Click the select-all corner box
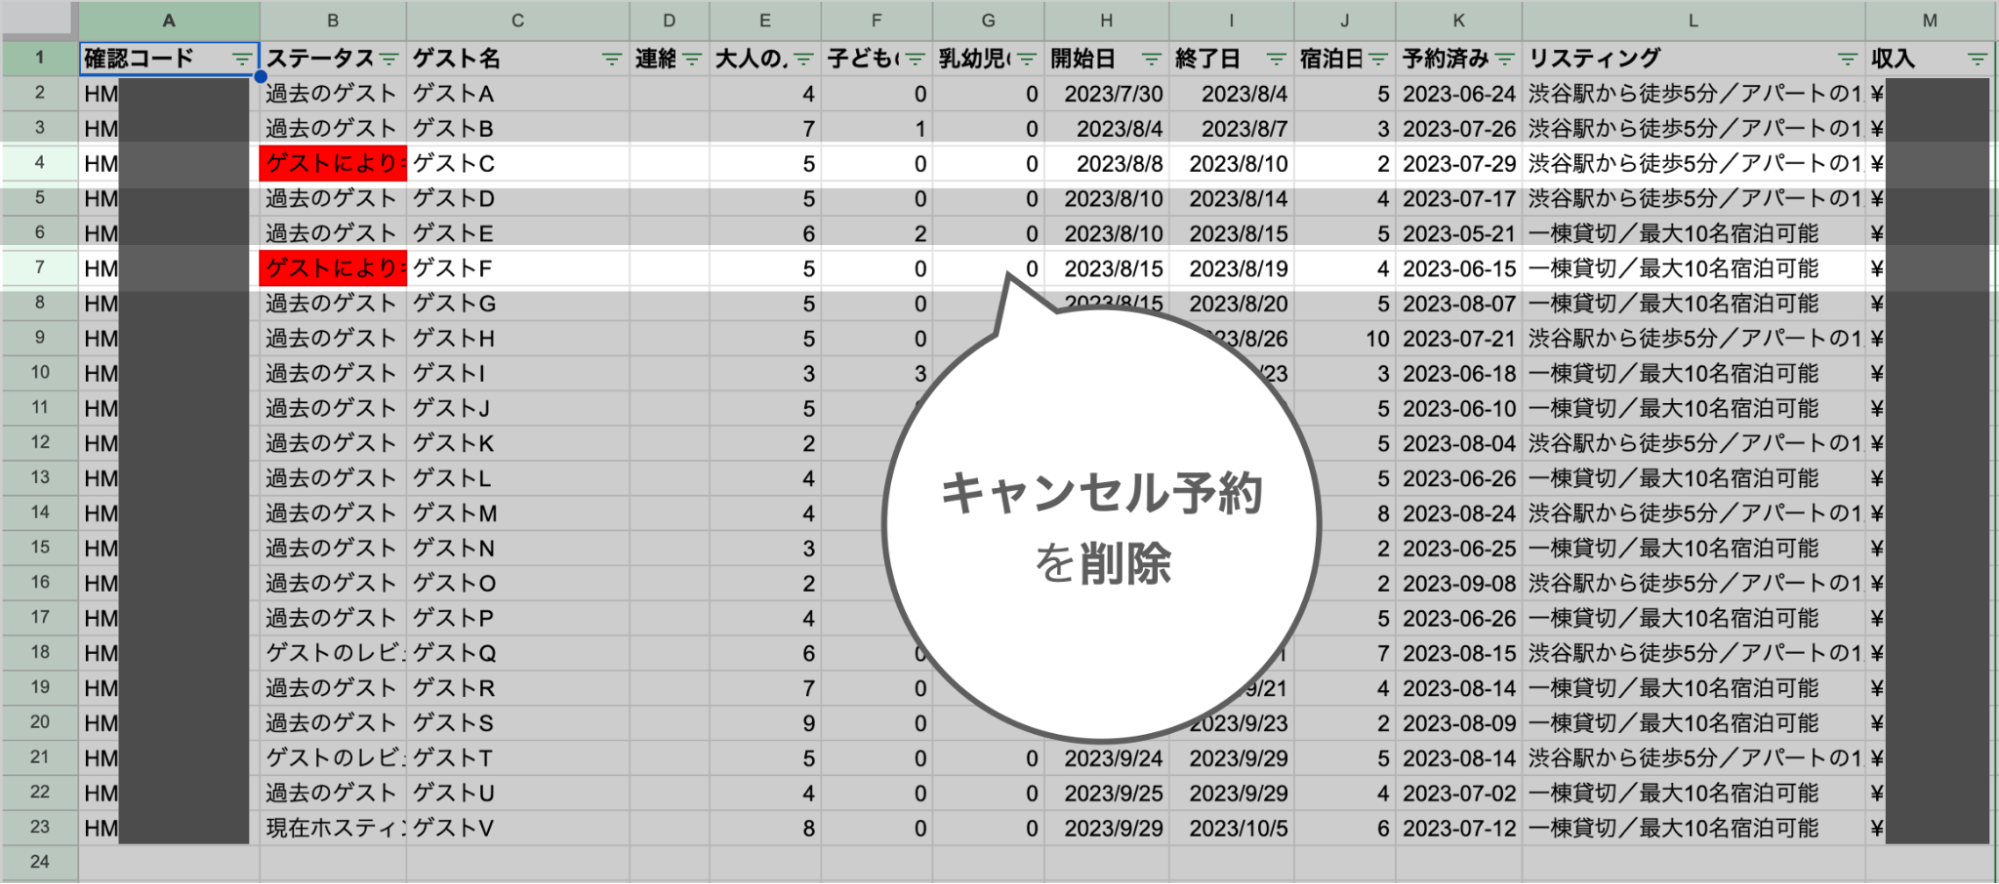1999x884 pixels. point(40,19)
